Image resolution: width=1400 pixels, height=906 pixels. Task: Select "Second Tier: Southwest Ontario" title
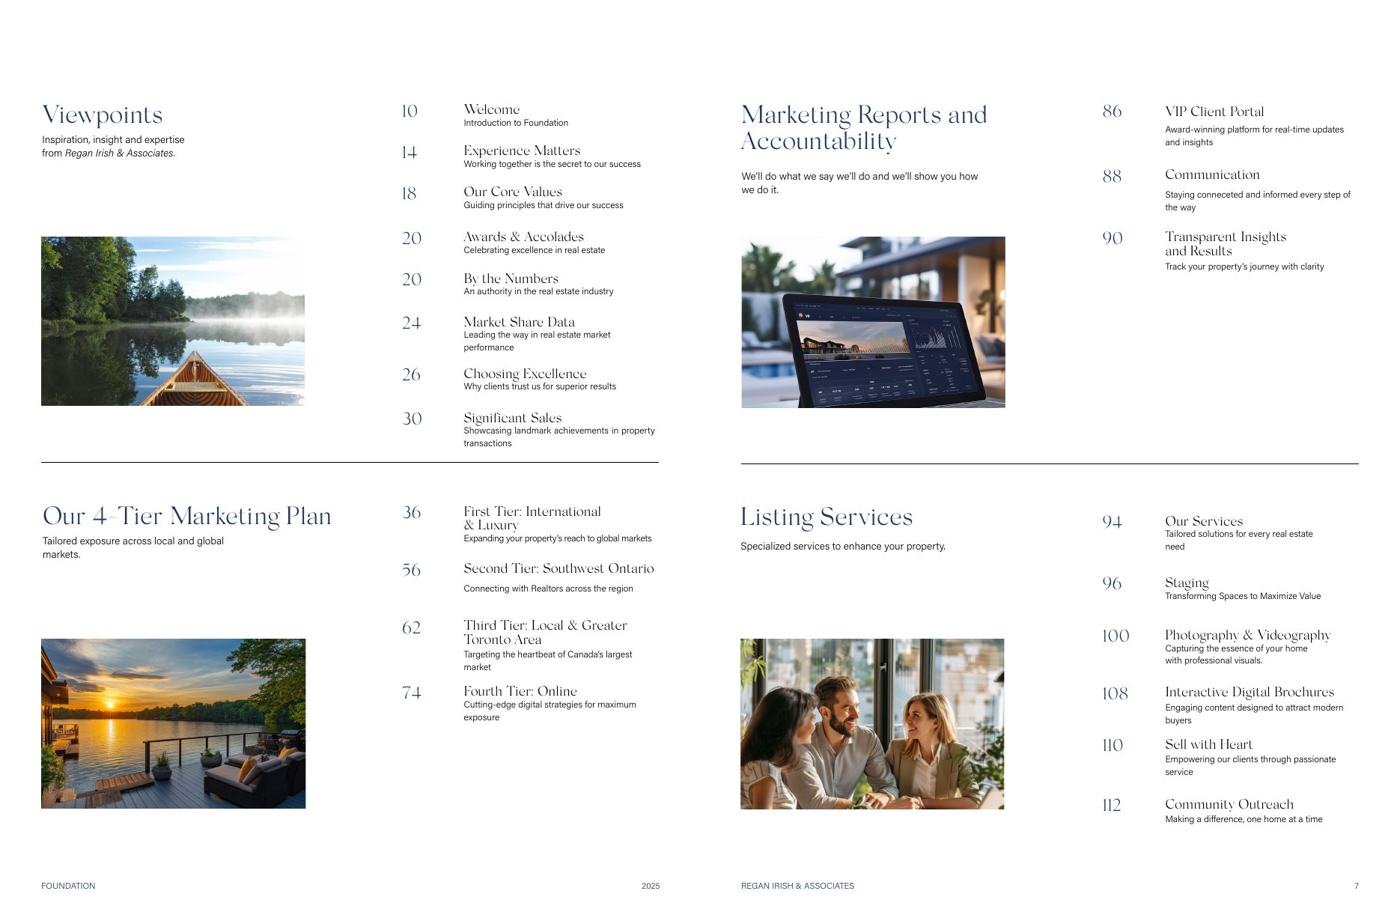pos(558,568)
